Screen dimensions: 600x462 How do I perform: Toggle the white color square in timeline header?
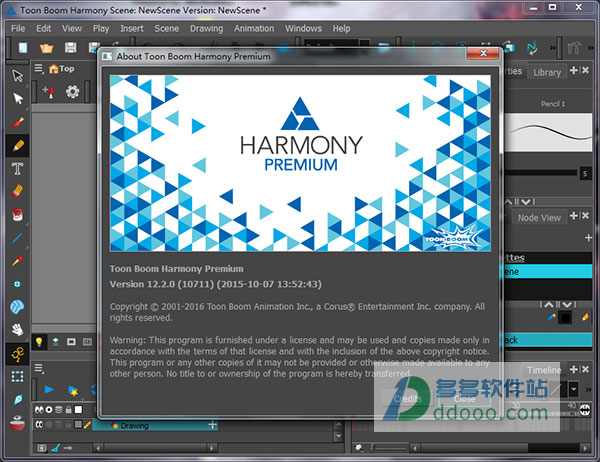[78, 410]
